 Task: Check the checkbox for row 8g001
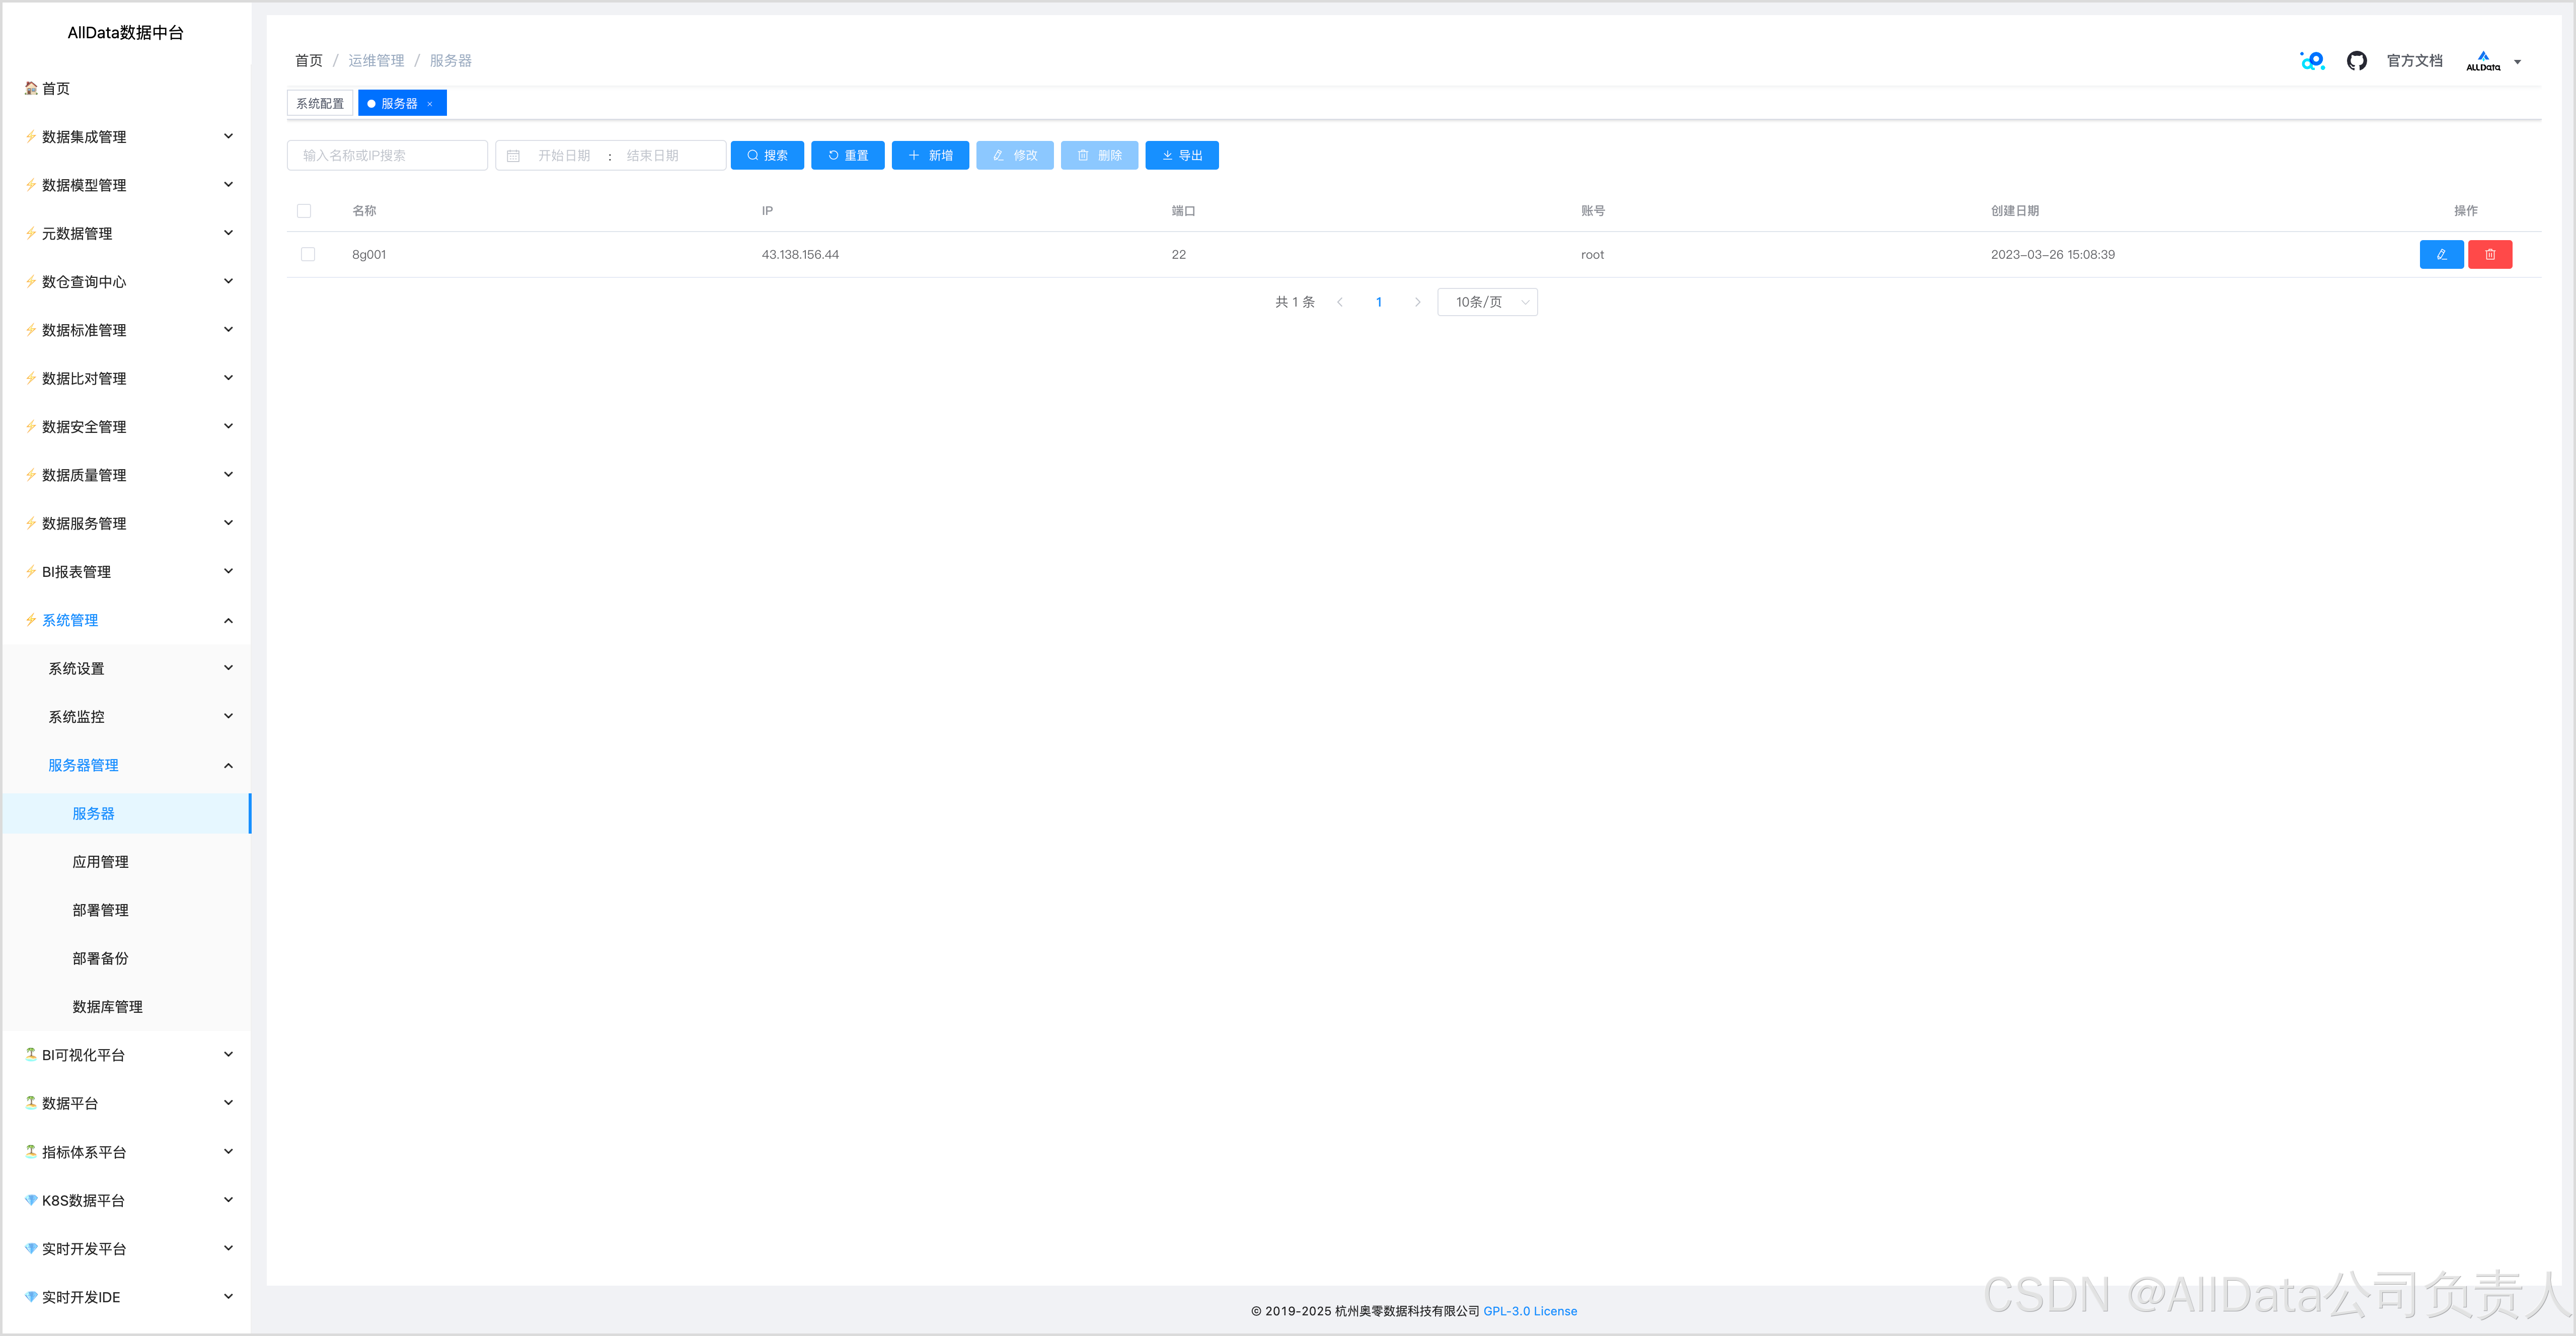tap(308, 255)
